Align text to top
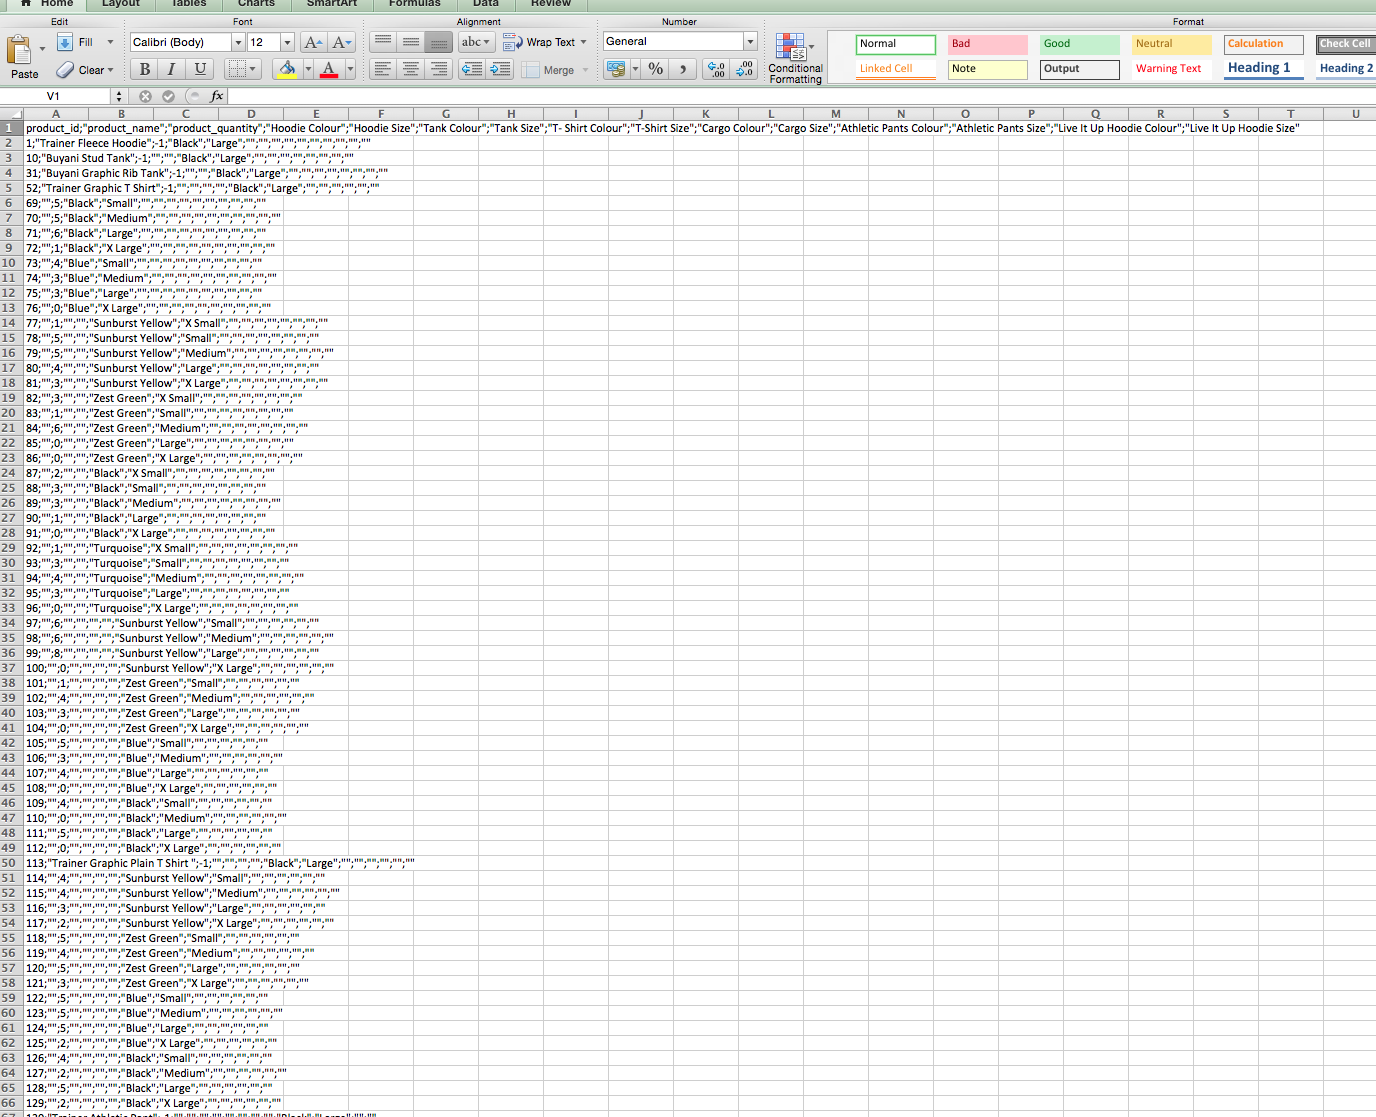This screenshot has width=1376, height=1117. 382,42
